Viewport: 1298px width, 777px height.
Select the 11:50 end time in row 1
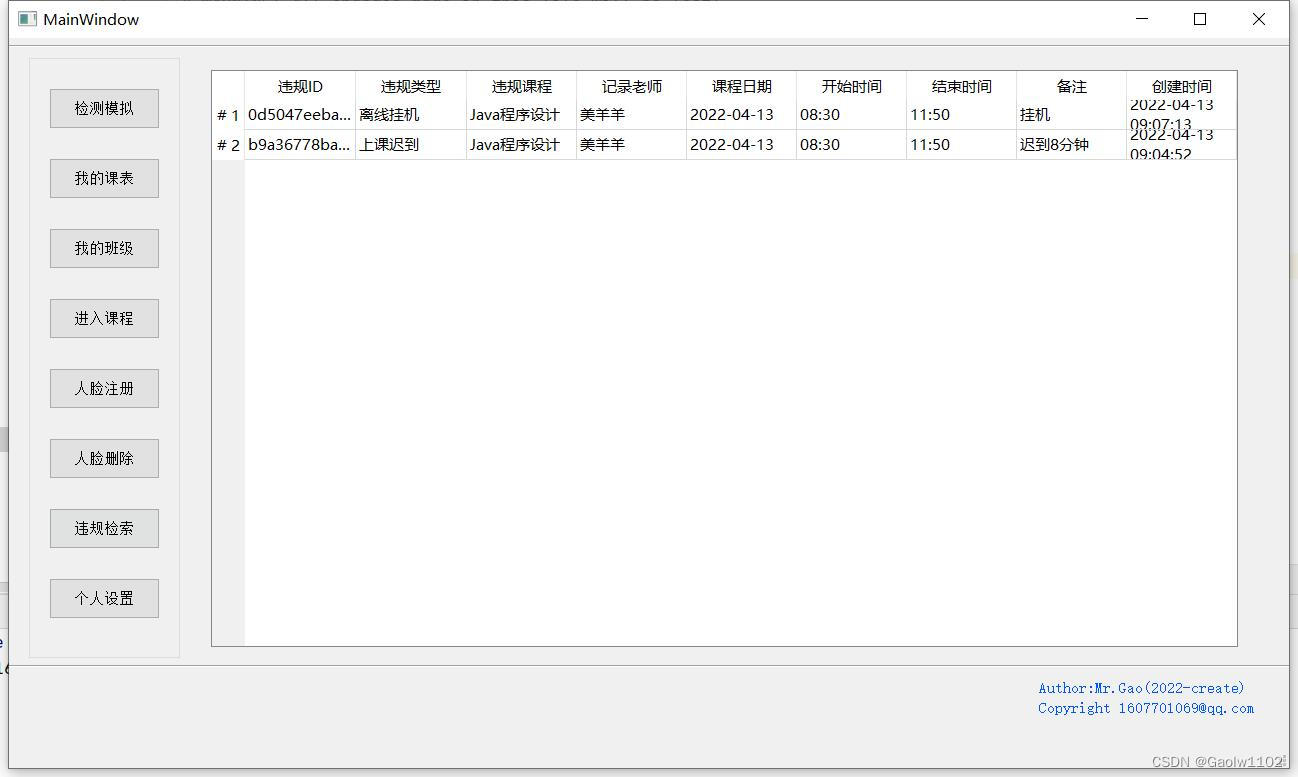click(x=961, y=115)
